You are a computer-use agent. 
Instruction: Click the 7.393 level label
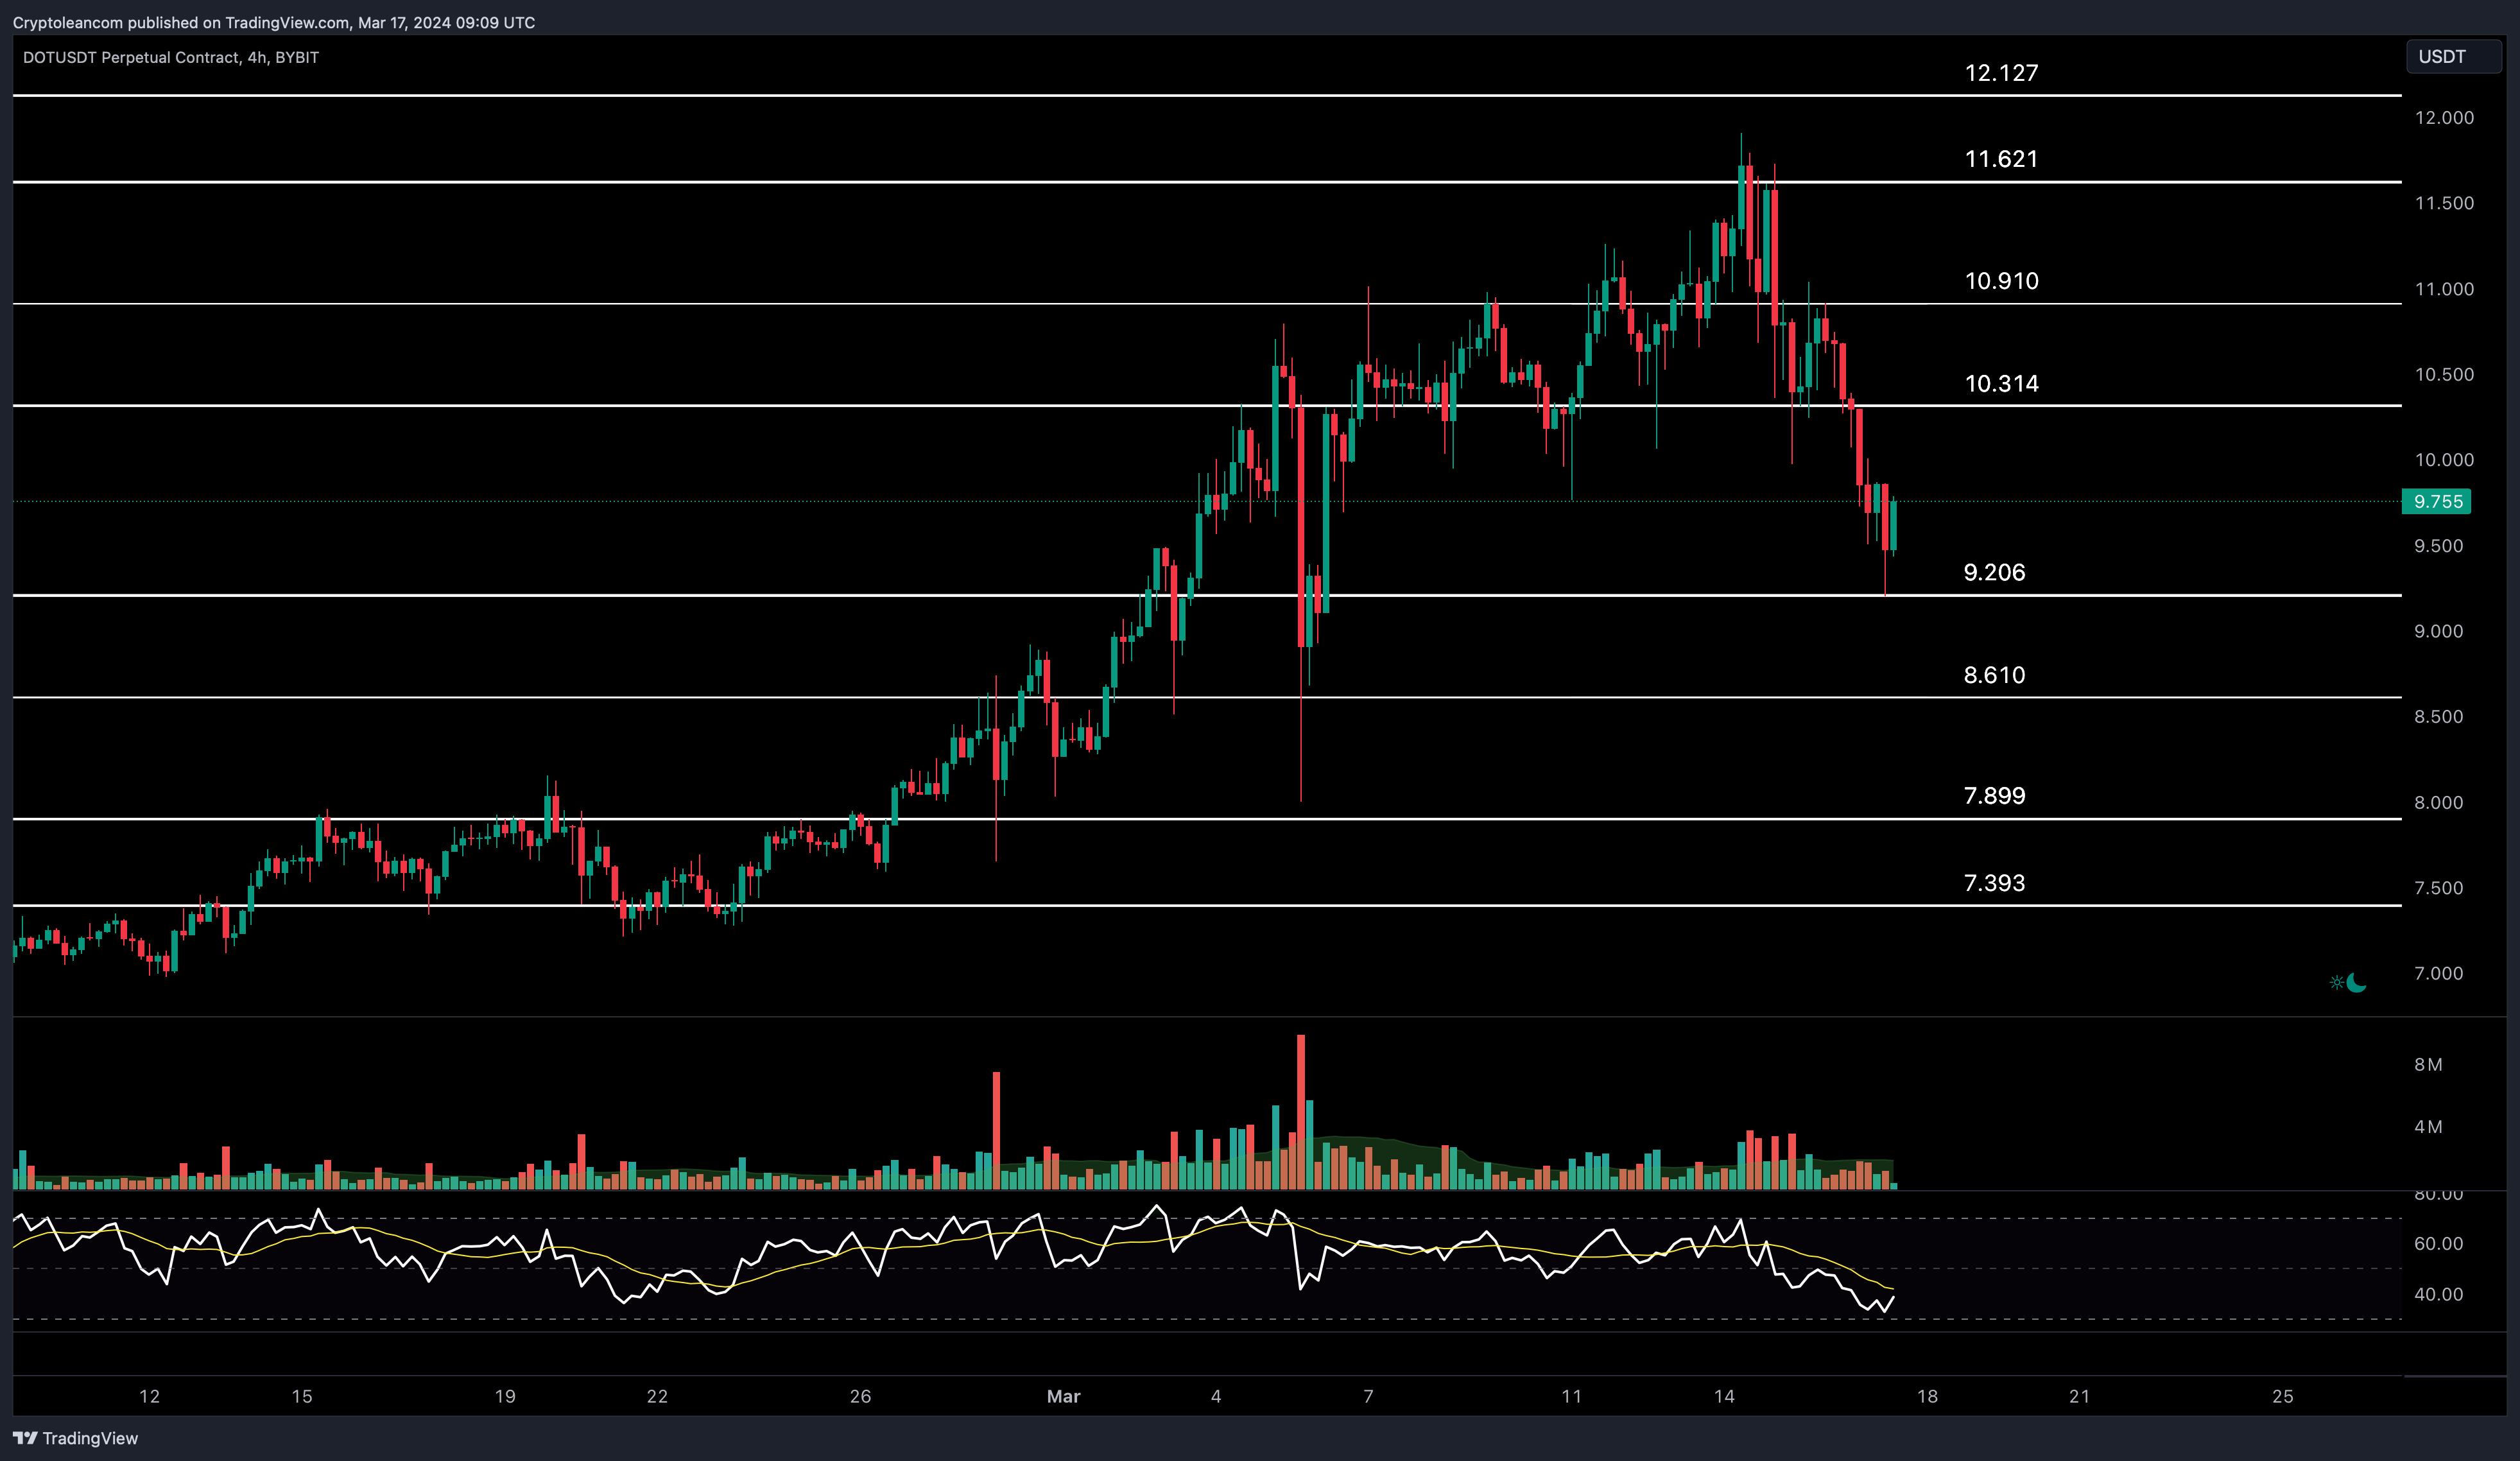[x=1994, y=883]
